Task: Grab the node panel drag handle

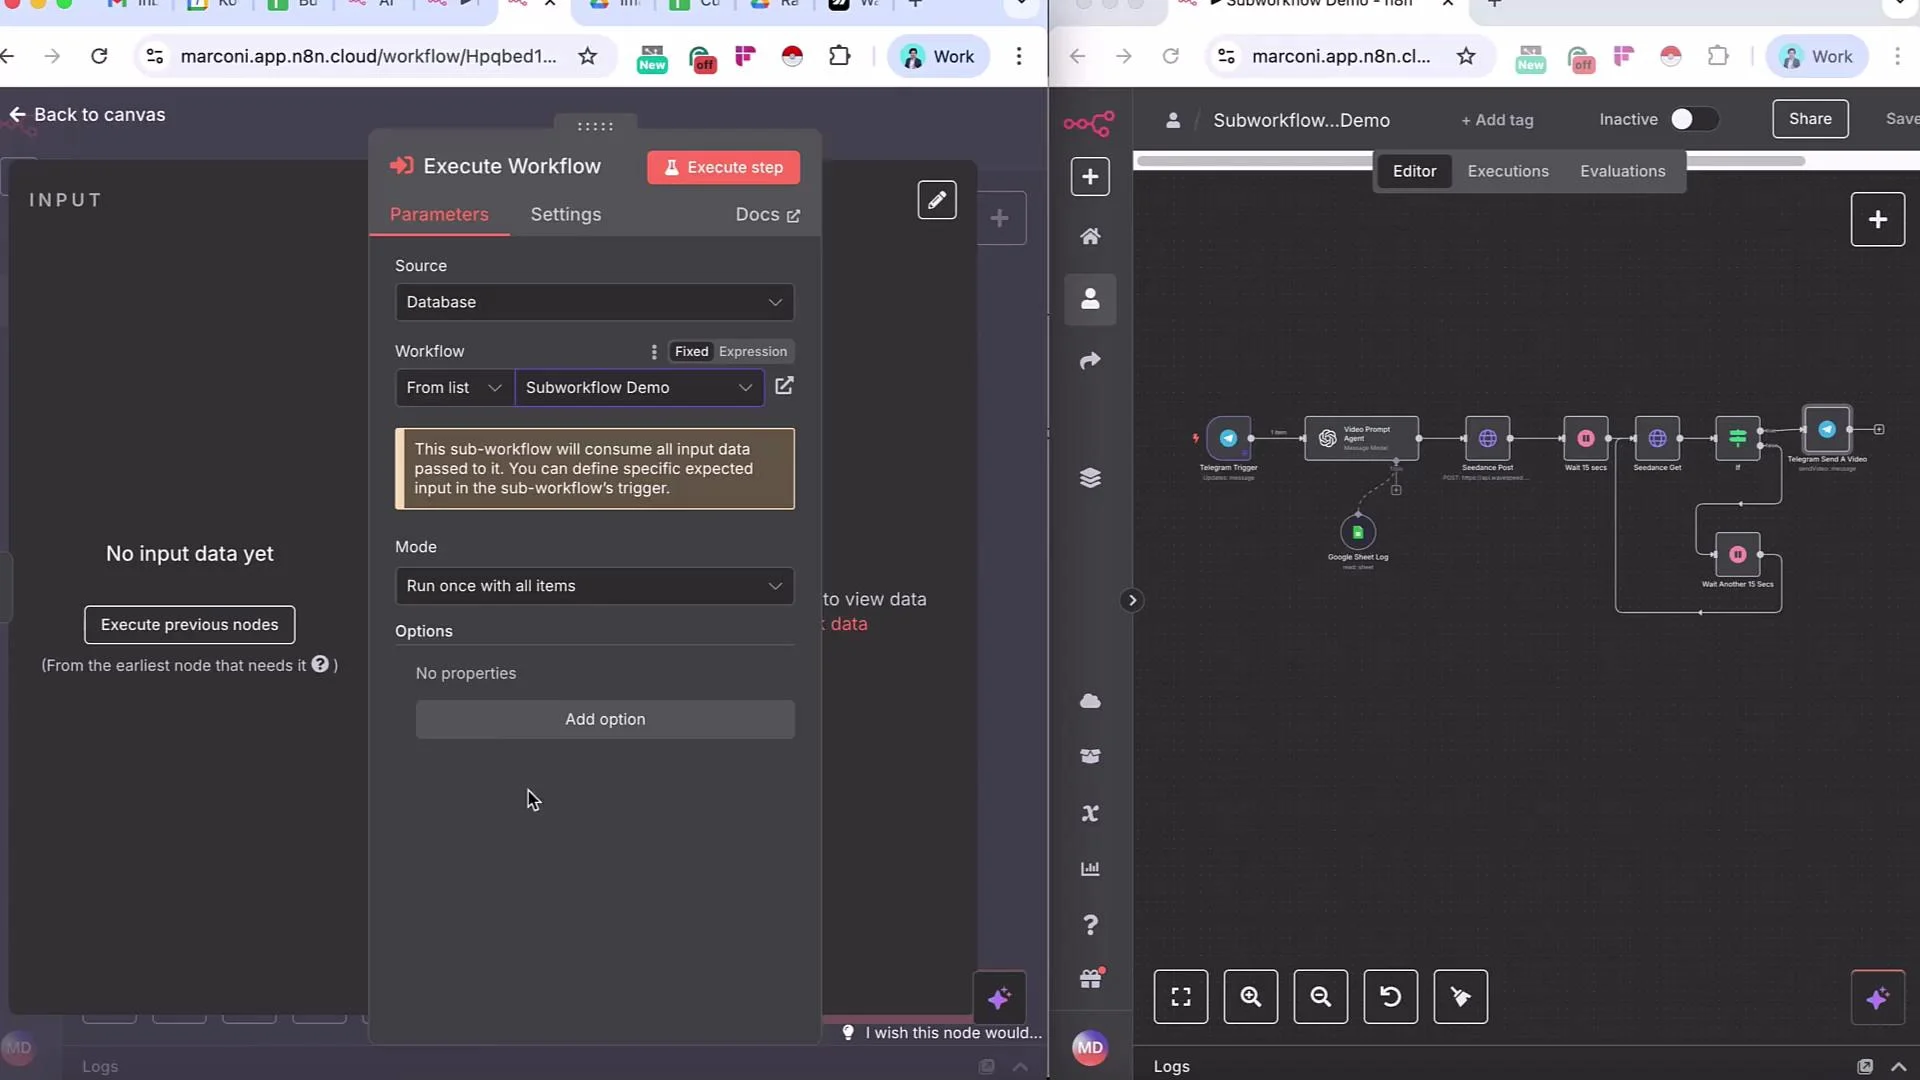Action: click(x=595, y=126)
